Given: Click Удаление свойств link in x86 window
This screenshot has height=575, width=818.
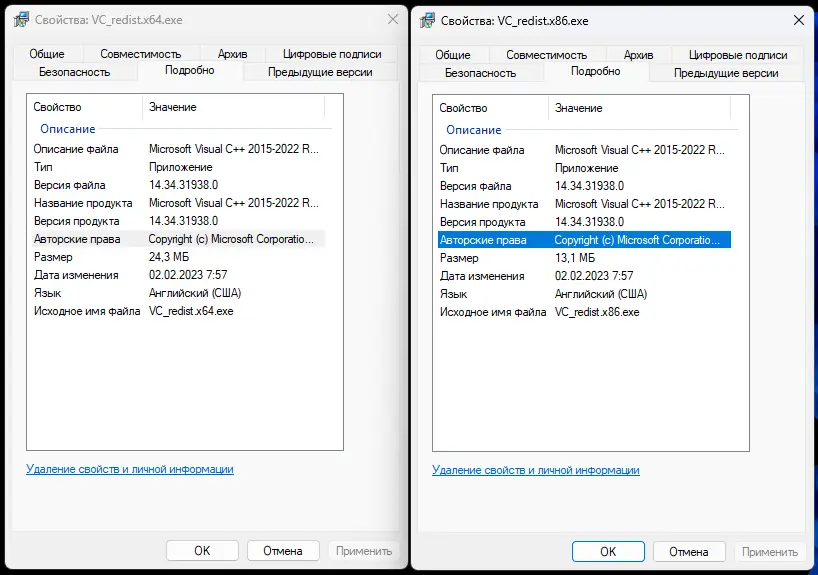Looking at the screenshot, I should pyautogui.click(x=536, y=470).
